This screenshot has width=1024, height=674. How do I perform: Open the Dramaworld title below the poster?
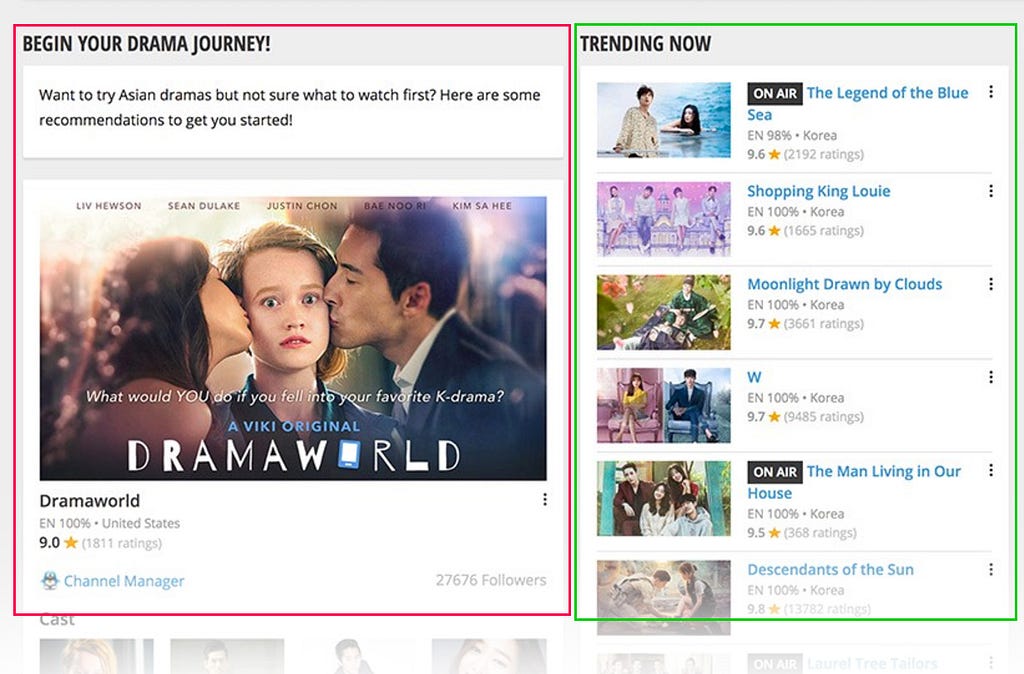coord(89,501)
